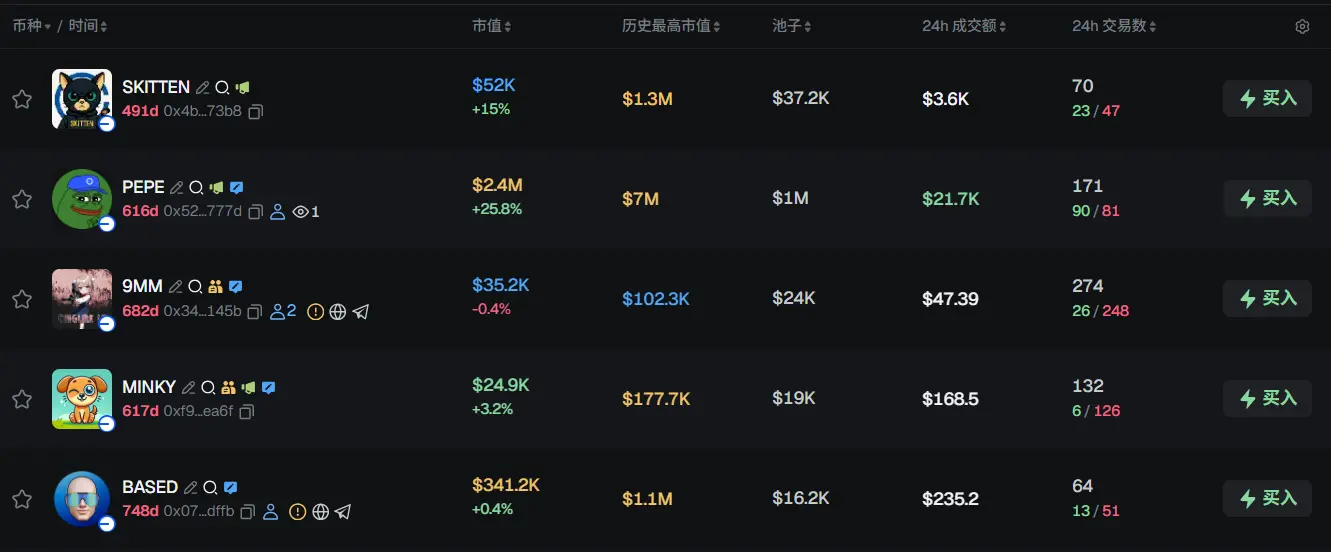Screen dimensions: 1331x552
Task: Click the warning alert icon on 9MM row
Action: 315,312
